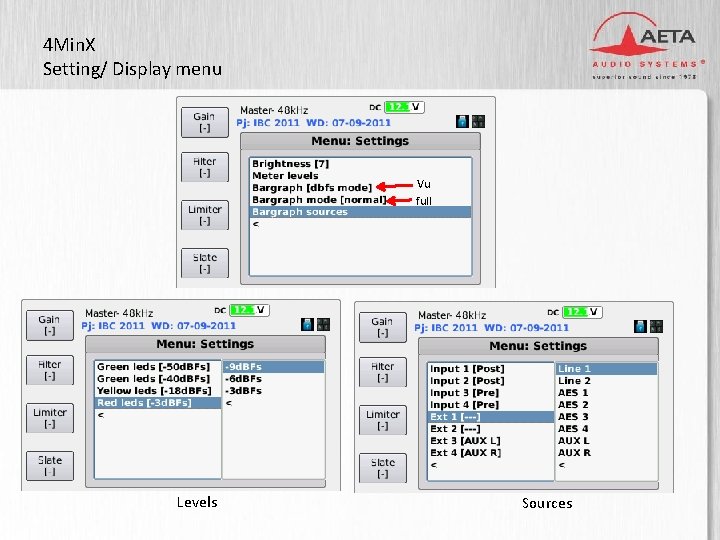The height and width of the screenshot is (540, 720).
Task: Choose the -9dBFs level option
Action: [274, 367]
